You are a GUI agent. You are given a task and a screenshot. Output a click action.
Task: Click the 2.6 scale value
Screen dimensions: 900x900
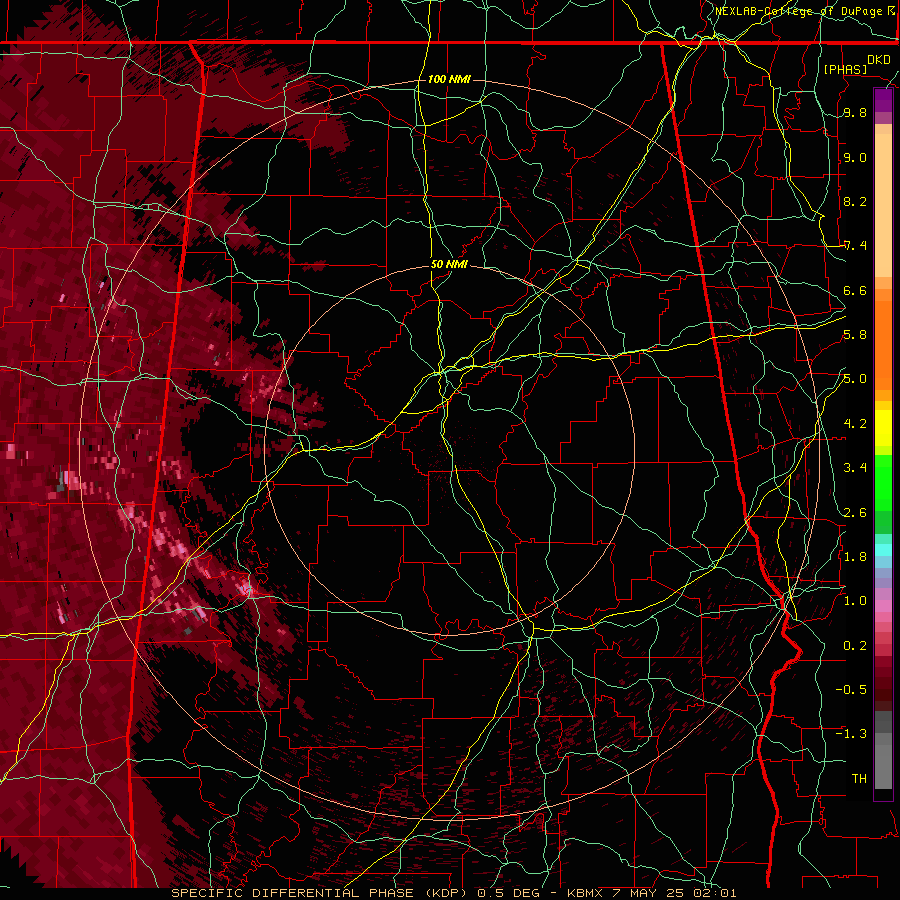click(855, 513)
